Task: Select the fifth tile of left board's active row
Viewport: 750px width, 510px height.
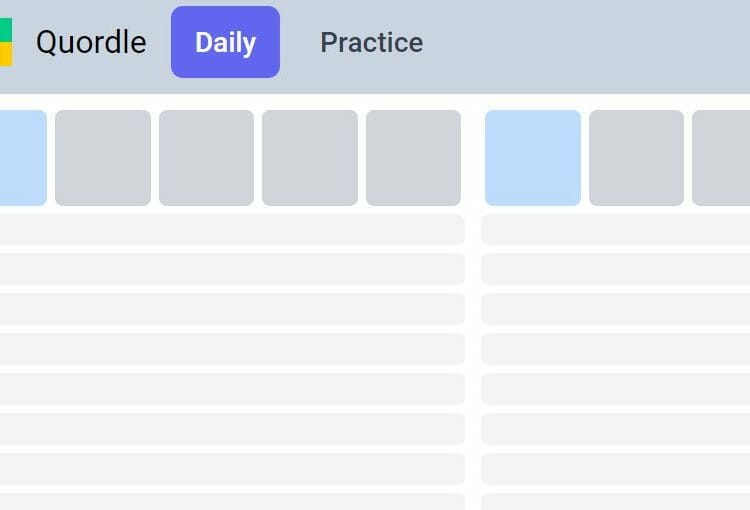Action: point(413,158)
